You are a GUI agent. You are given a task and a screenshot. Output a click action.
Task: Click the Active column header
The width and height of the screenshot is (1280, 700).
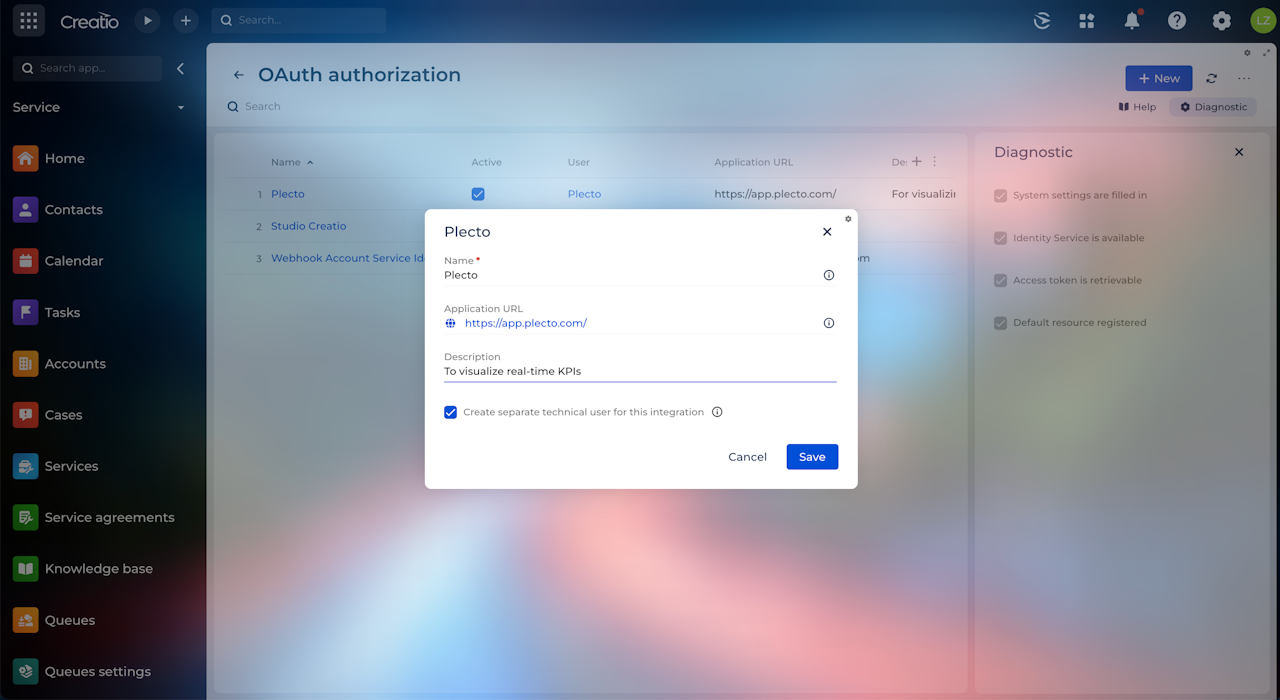(487, 162)
